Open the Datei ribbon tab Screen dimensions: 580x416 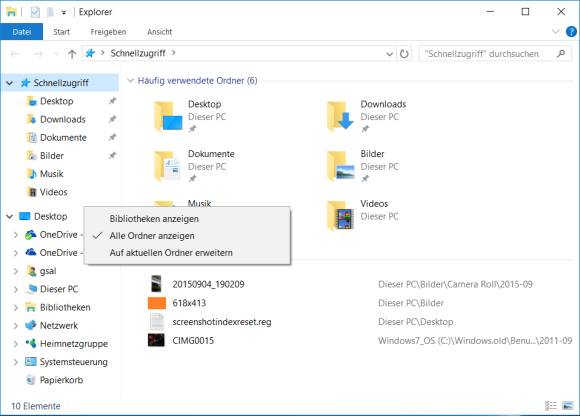(x=22, y=32)
